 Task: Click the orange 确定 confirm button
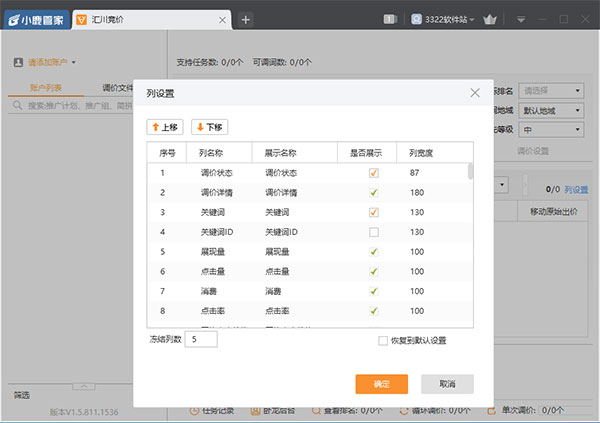(x=381, y=384)
